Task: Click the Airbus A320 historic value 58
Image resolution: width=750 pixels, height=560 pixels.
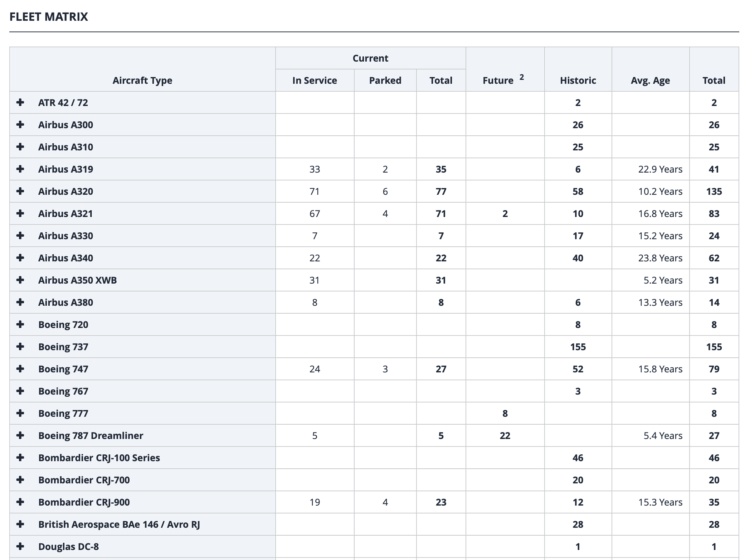Action: coord(578,191)
